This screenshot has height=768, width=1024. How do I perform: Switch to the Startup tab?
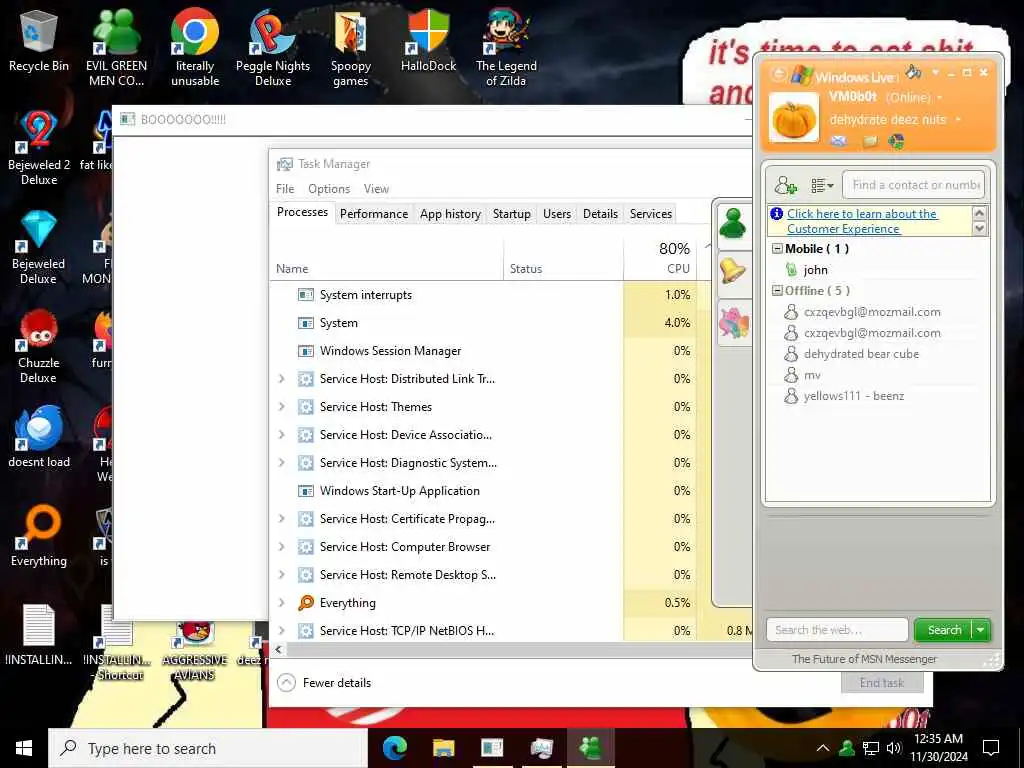click(512, 214)
